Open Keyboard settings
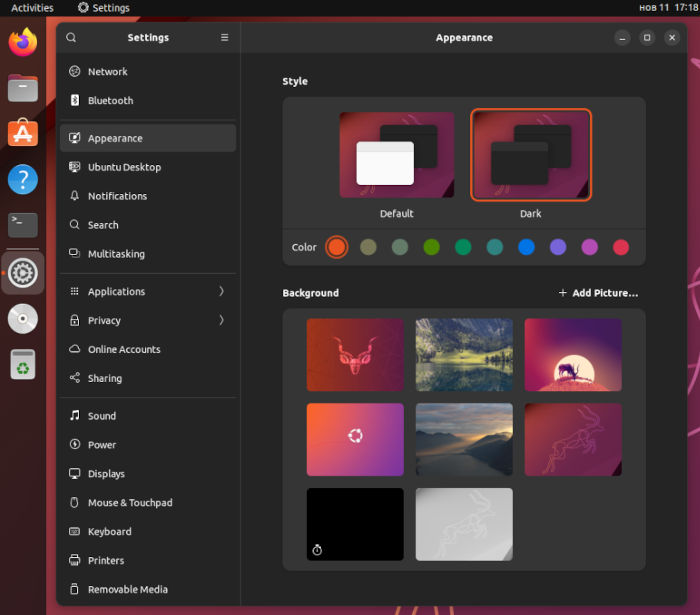 148,531
